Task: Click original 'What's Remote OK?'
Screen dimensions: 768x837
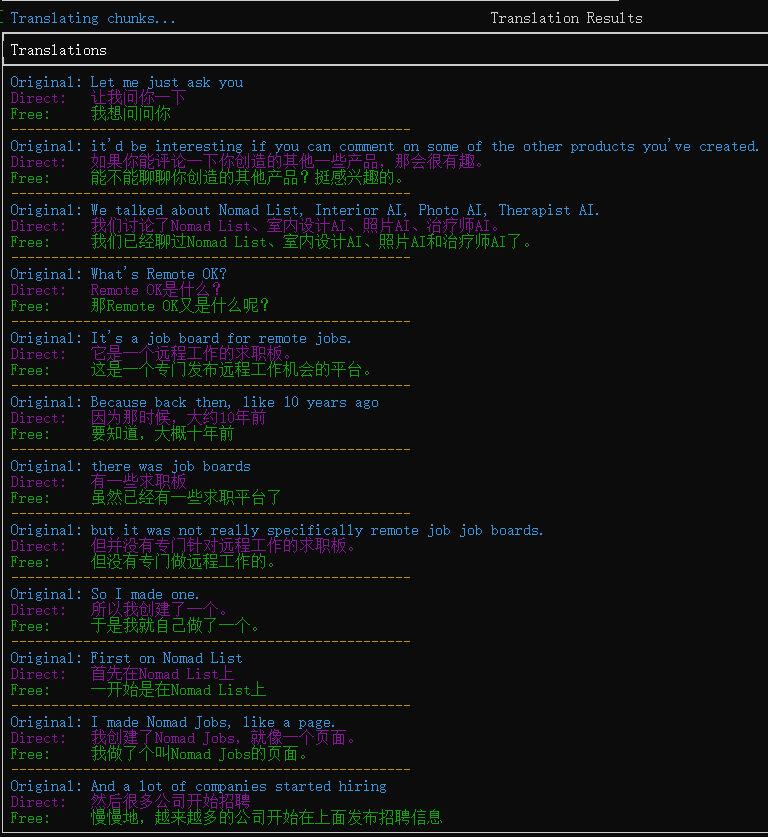Action: point(159,274)
